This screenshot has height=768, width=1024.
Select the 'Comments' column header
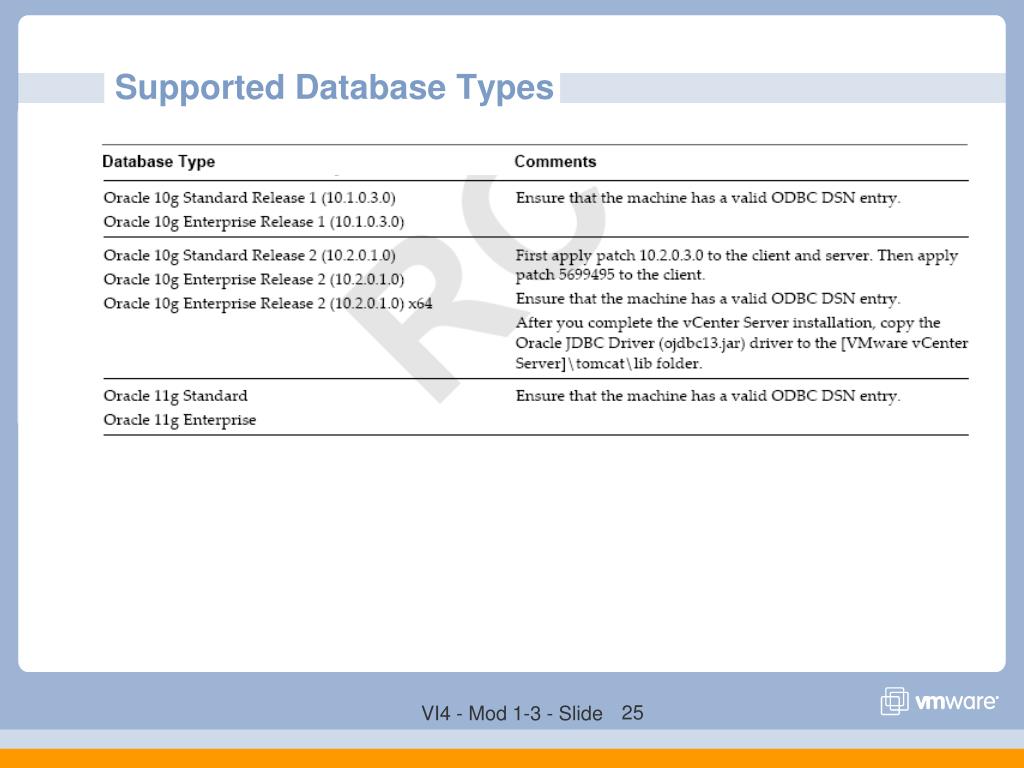[555, 161]
